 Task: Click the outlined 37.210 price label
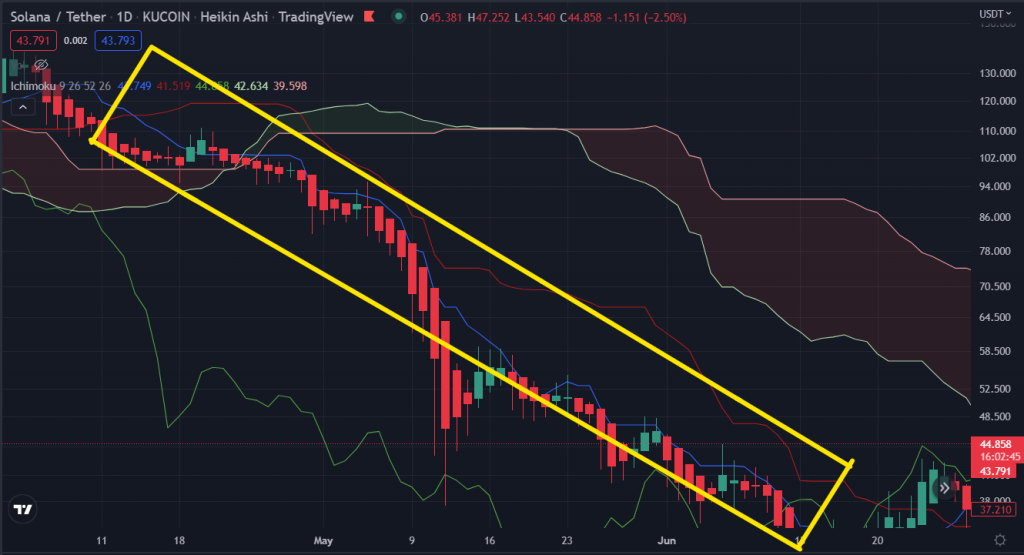(995, 510)
